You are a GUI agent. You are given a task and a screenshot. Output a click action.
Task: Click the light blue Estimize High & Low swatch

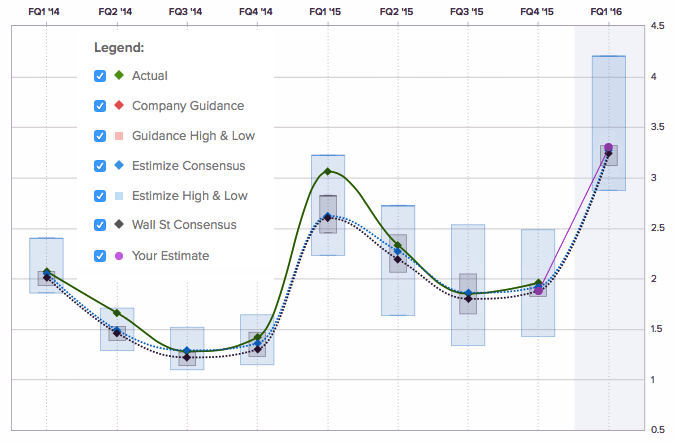click(x=119, y=196)
